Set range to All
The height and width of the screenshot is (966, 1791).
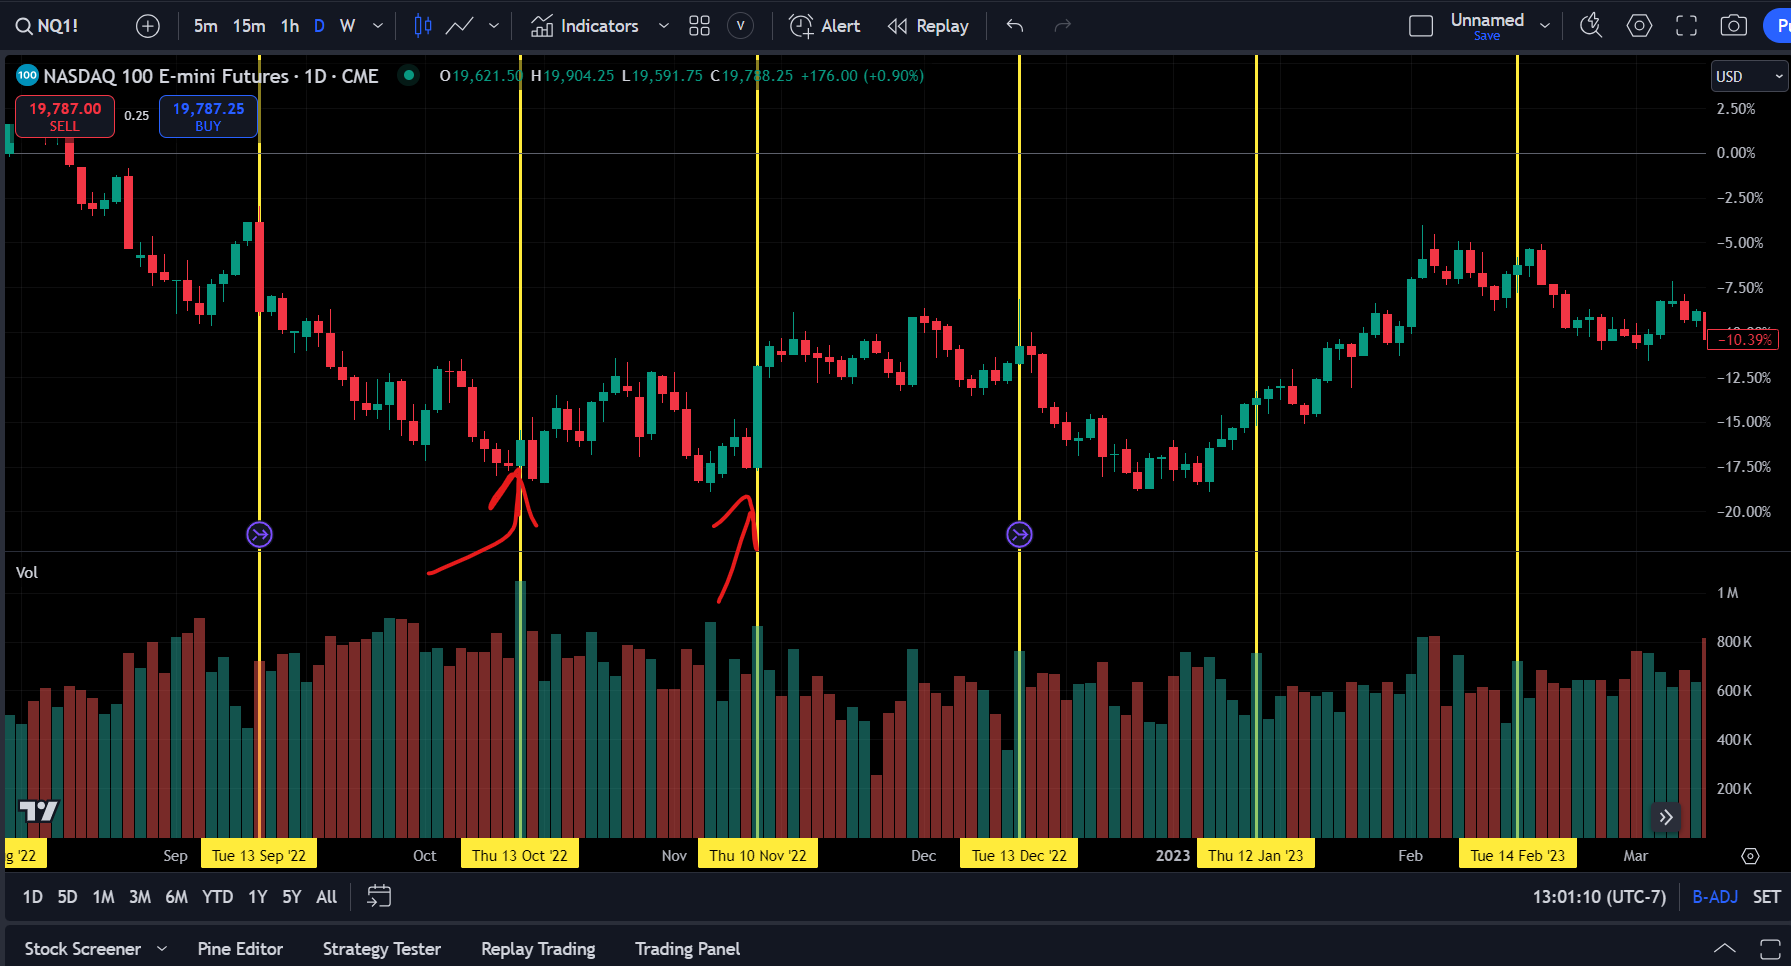[x=326, y=897]
